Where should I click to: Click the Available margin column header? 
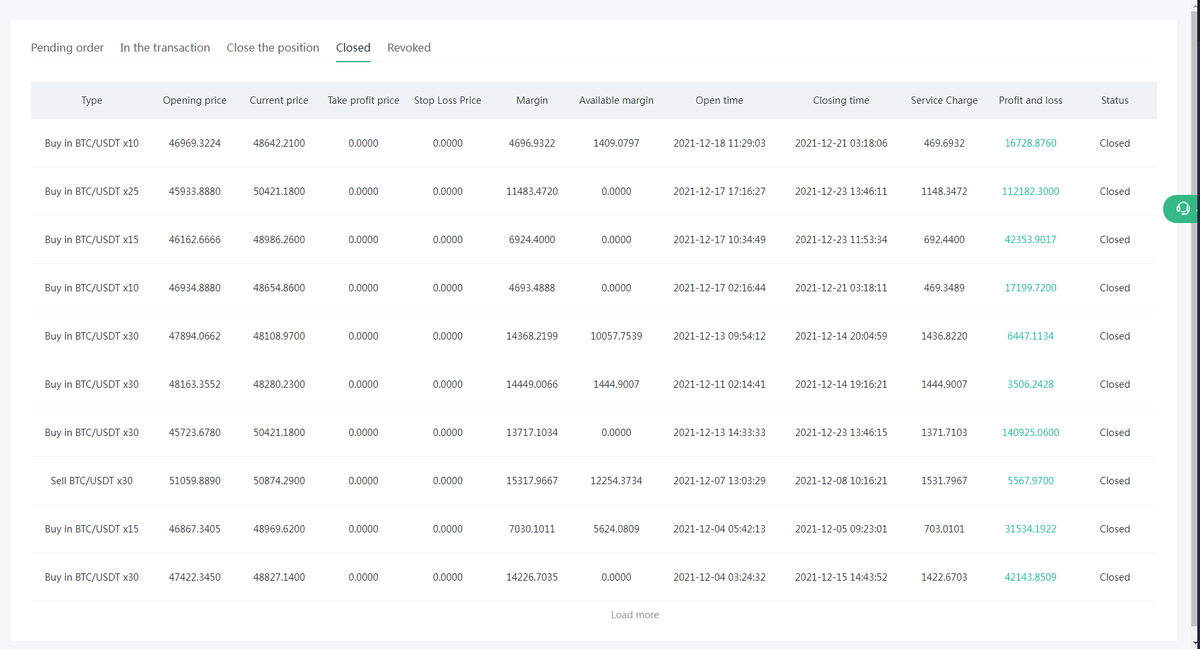[616, 100]
